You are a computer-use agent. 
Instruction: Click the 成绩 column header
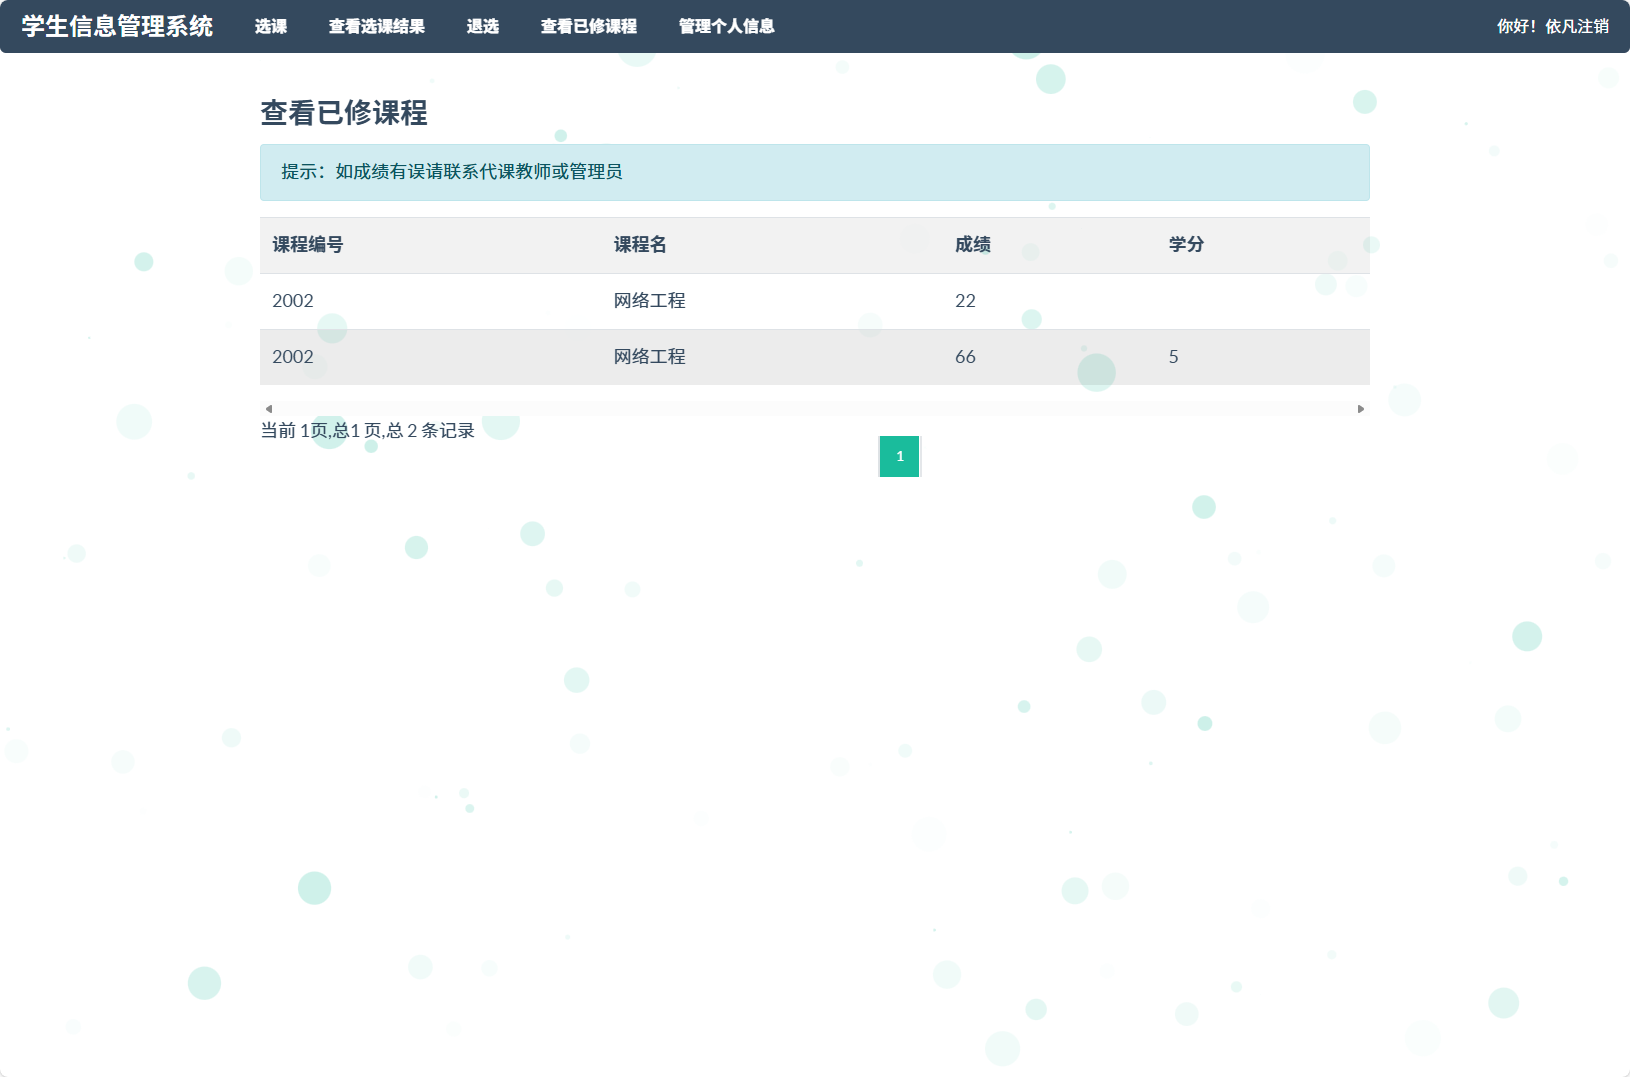pos(971,245)
